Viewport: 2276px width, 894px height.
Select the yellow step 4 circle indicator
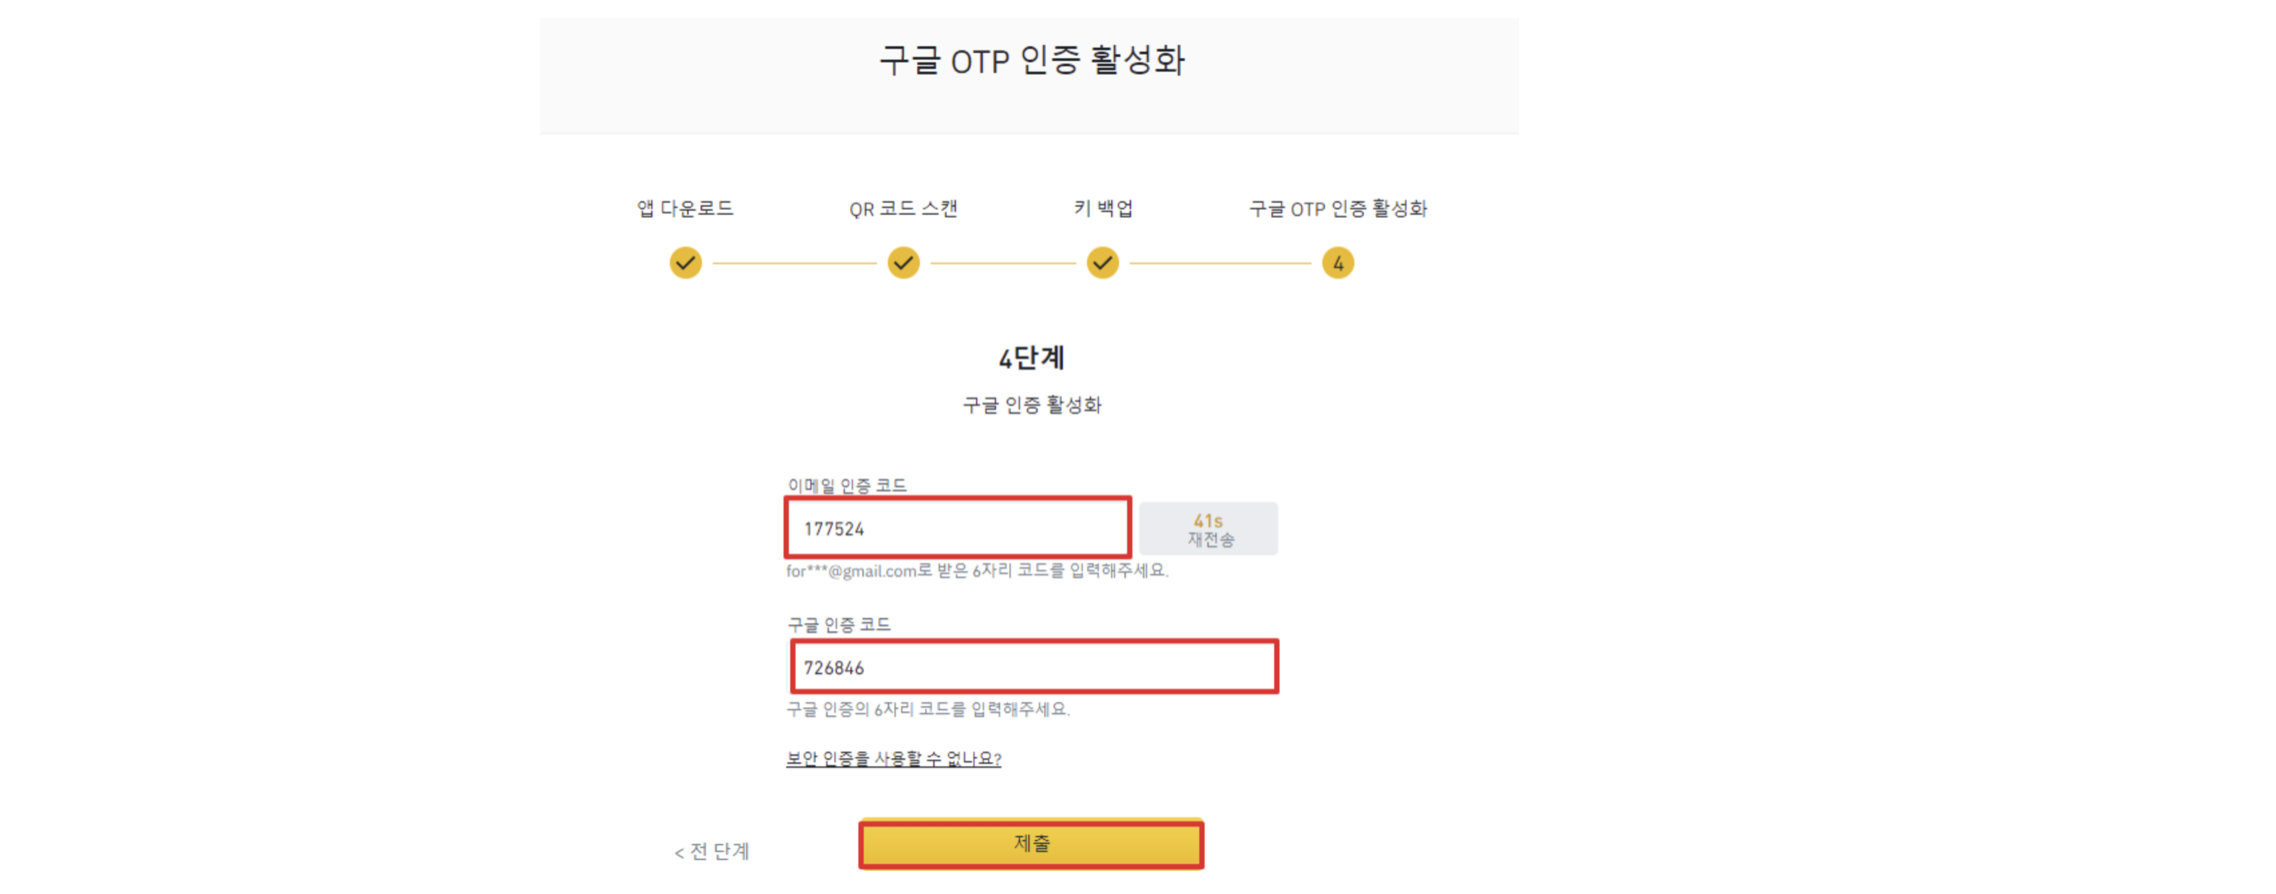(1337, 262)
